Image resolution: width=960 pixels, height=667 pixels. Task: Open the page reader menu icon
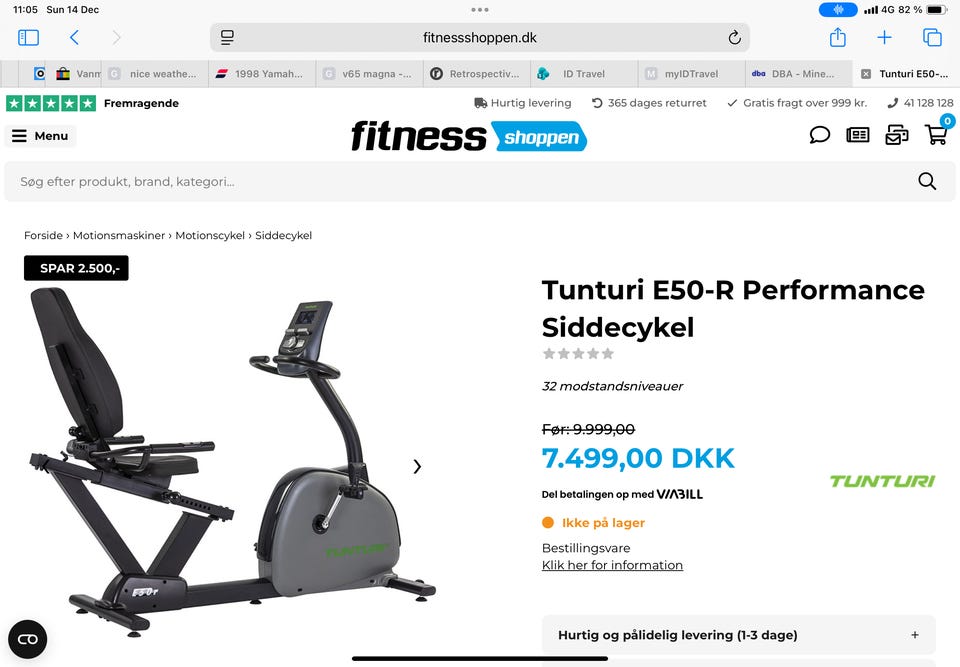[227, 37]
